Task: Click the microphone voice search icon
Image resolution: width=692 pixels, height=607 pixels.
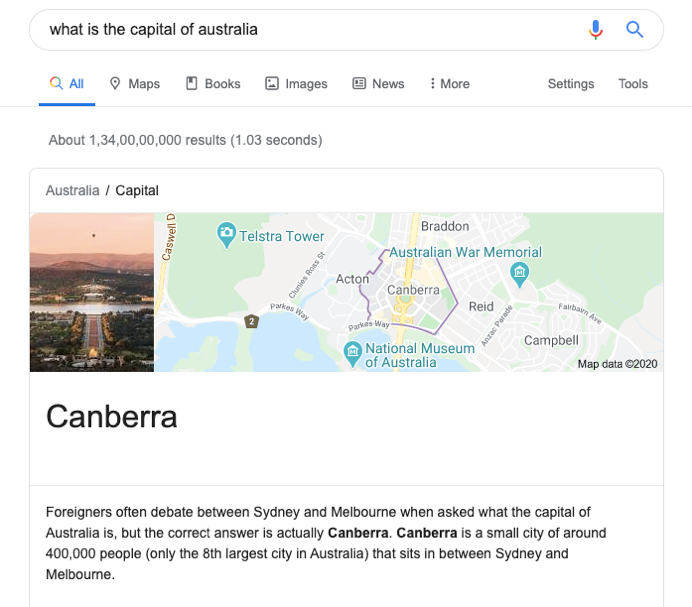Action: tap(596, 30)
